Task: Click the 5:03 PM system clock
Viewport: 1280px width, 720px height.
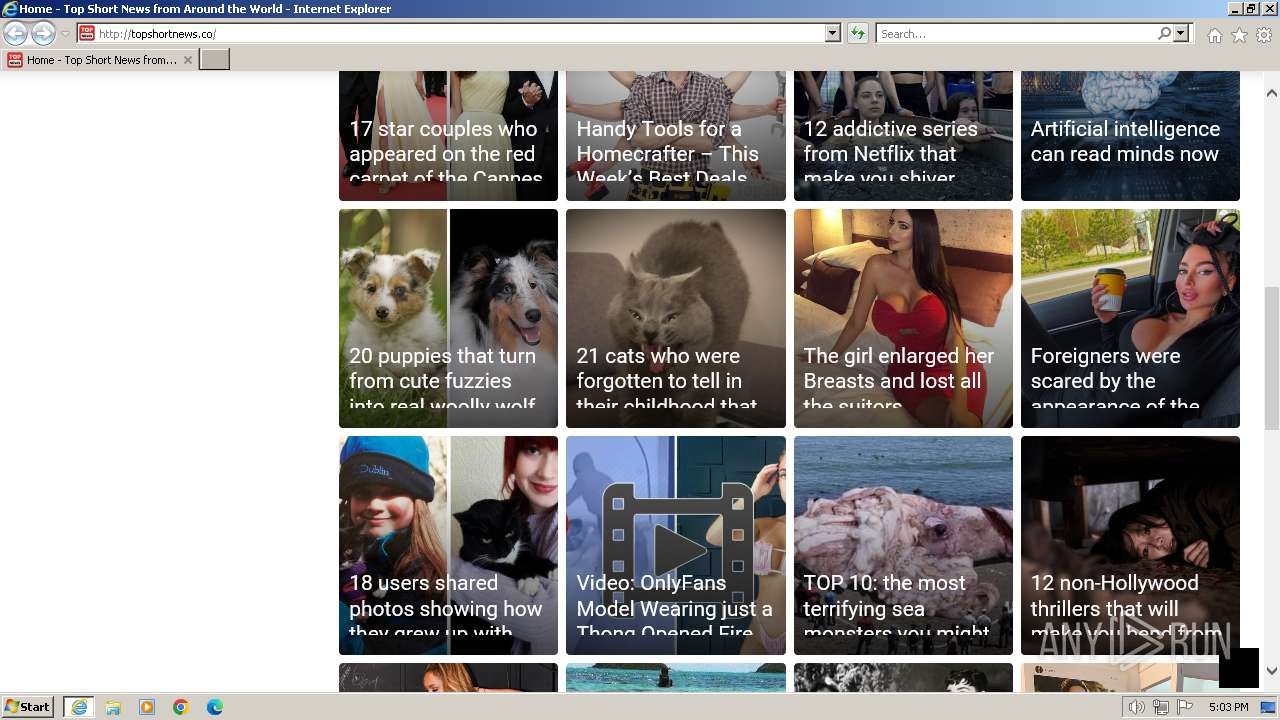Action: 1228,707
